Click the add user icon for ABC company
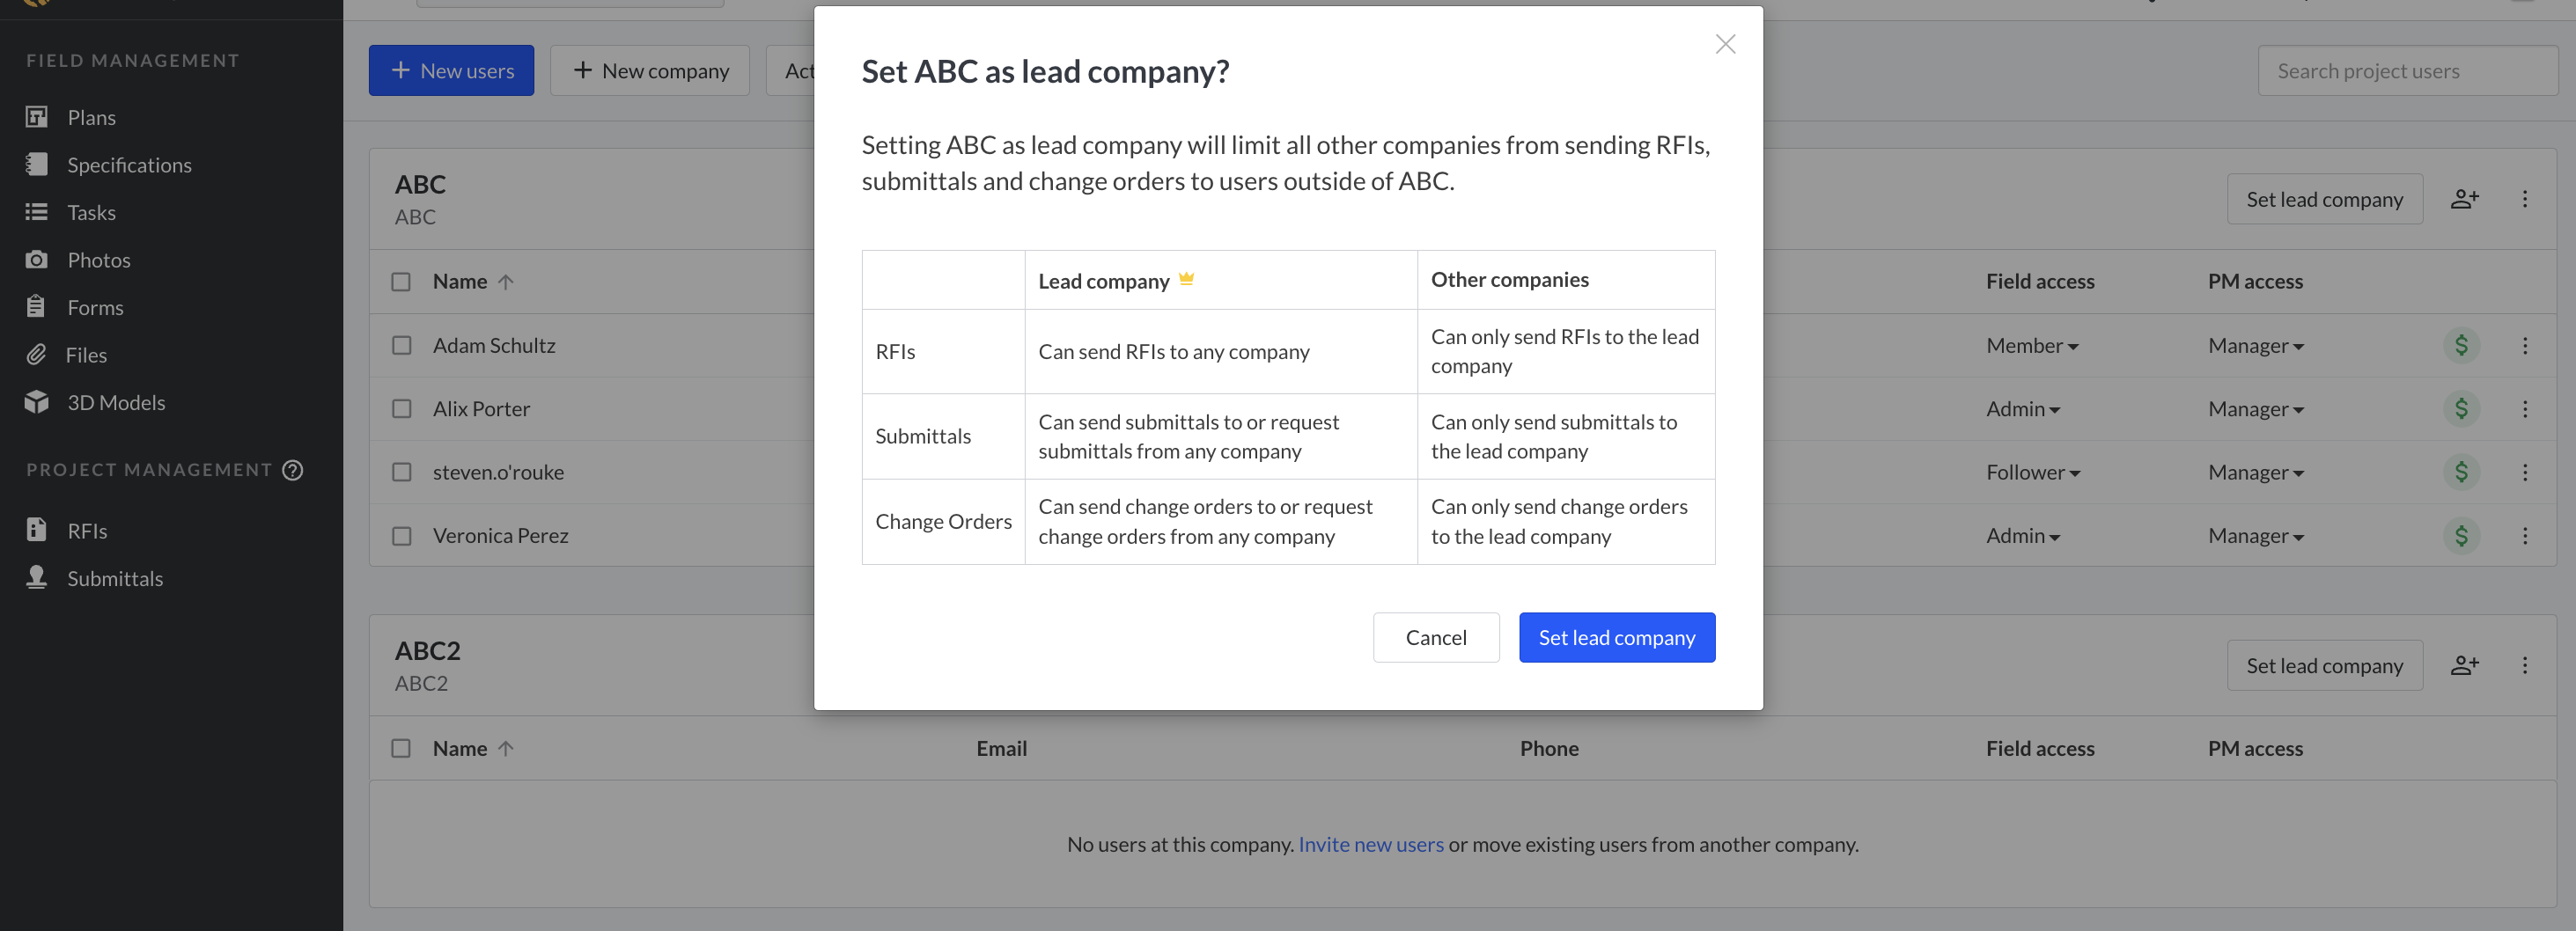This screenshot has width=2576, height=931. coord(2464,199)
